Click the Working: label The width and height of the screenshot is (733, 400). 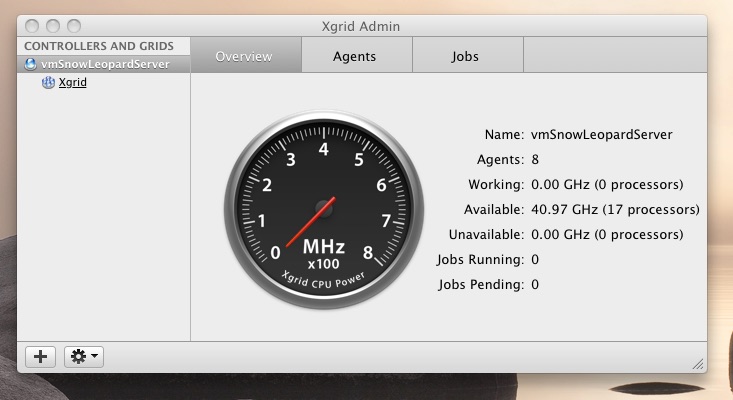coord(496,185)
